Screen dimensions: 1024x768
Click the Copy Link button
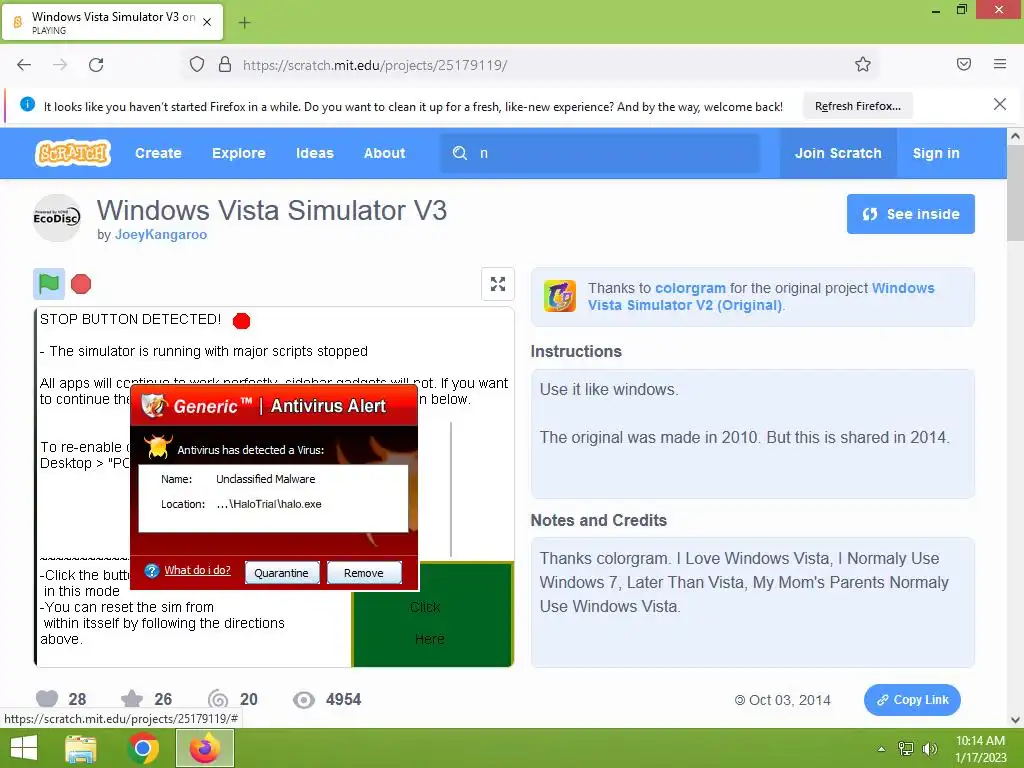(912, 699)
